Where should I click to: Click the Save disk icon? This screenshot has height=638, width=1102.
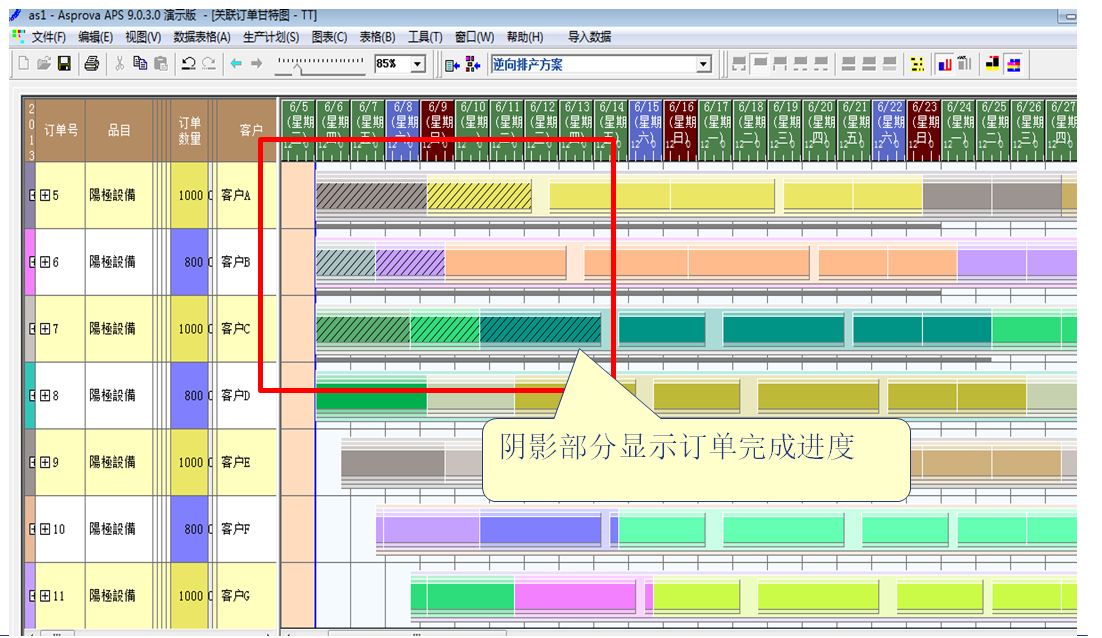[64, 64]
